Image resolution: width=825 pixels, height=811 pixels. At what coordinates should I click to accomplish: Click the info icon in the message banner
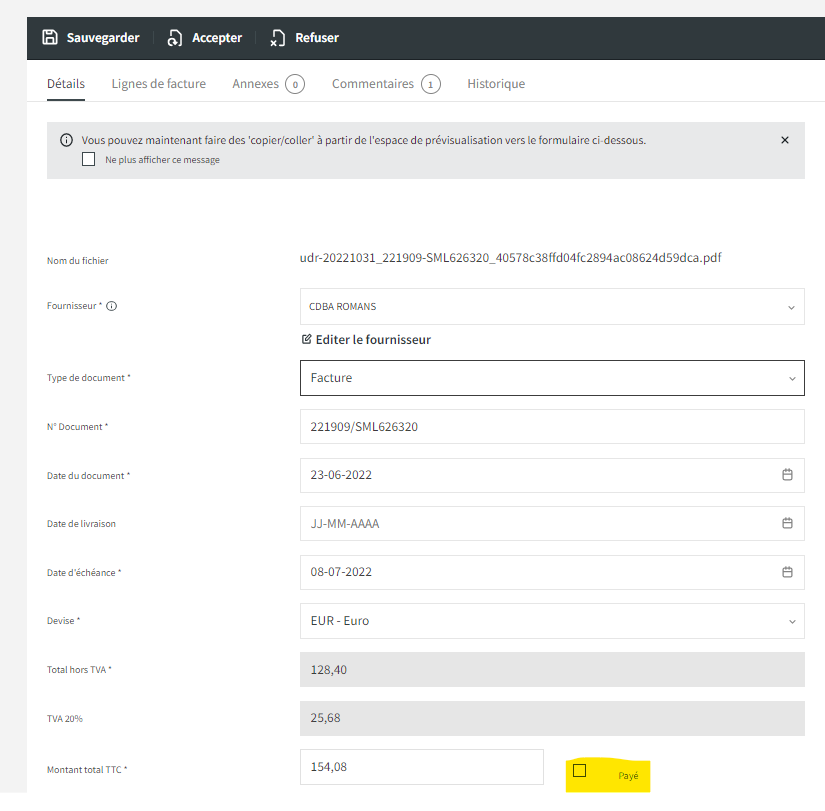point(66,140)
